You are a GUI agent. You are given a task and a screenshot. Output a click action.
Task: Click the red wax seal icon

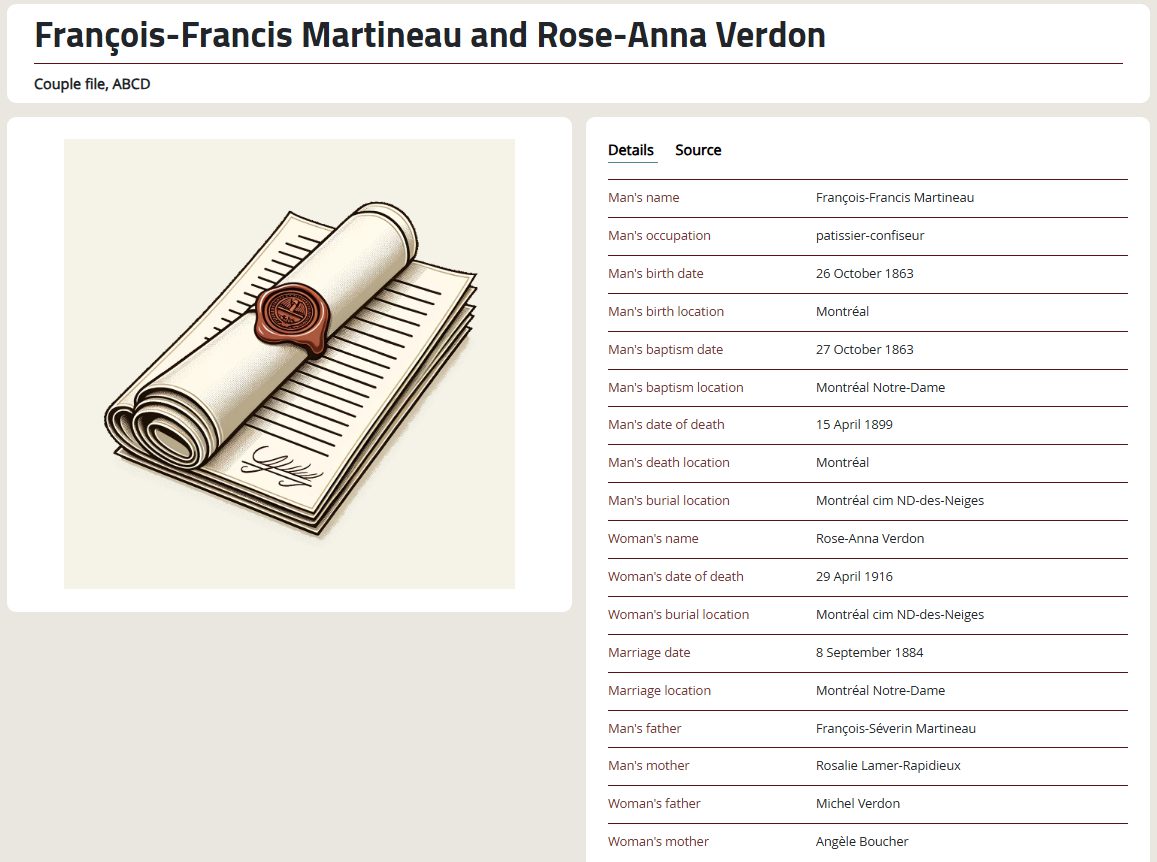(x=292, y=318)
